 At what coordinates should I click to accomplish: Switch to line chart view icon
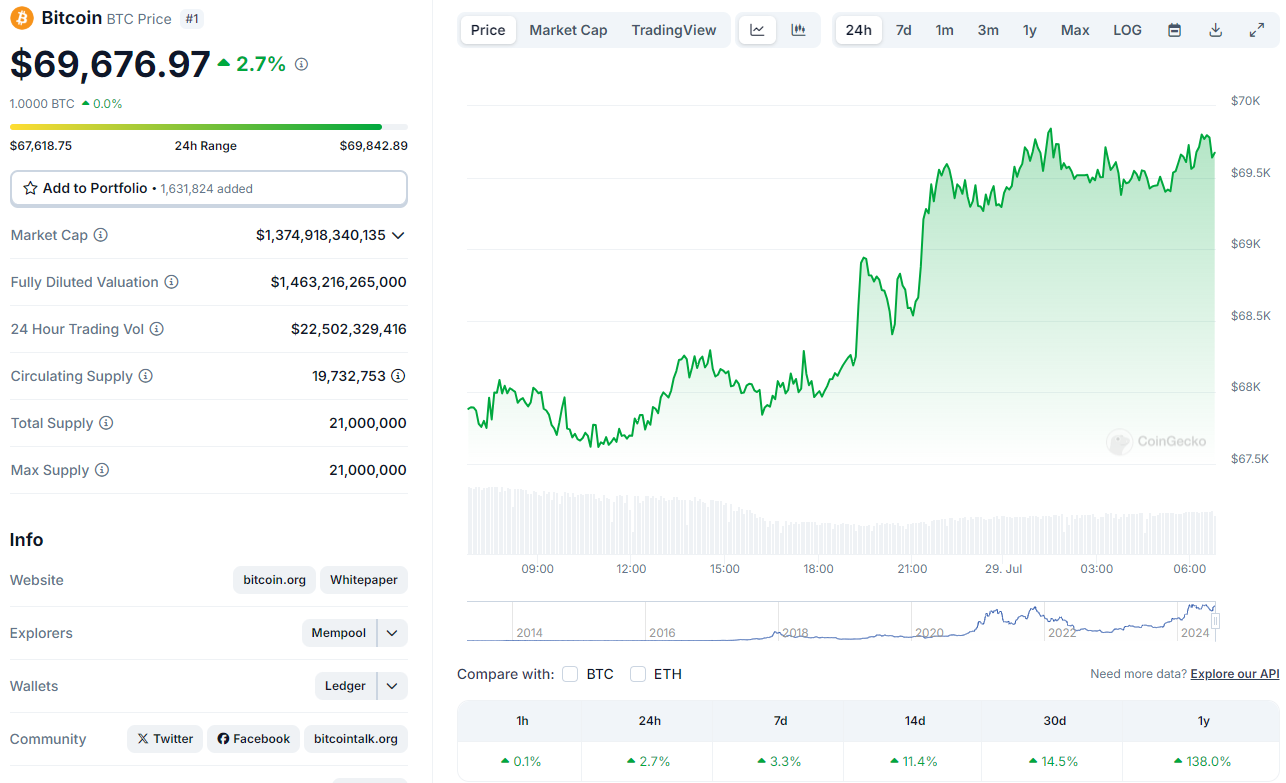tap(757, 30)
